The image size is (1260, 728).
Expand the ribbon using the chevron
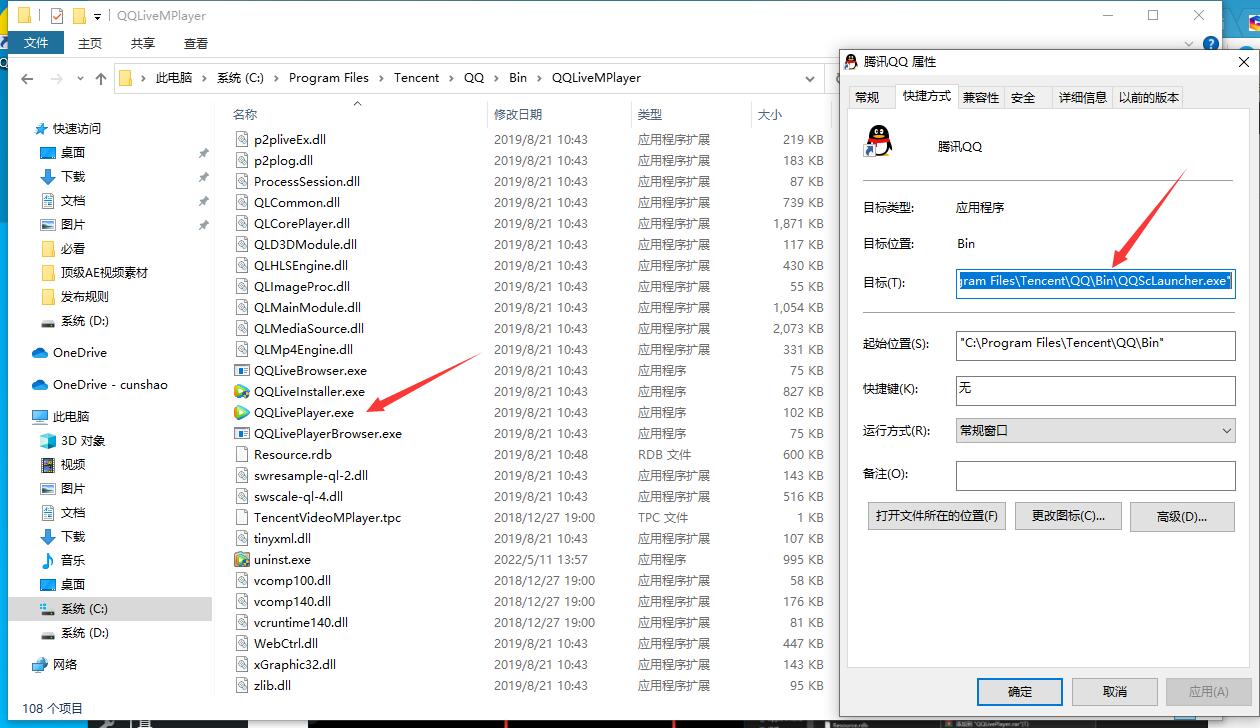pyautogui.click(x=1189, y=43)
